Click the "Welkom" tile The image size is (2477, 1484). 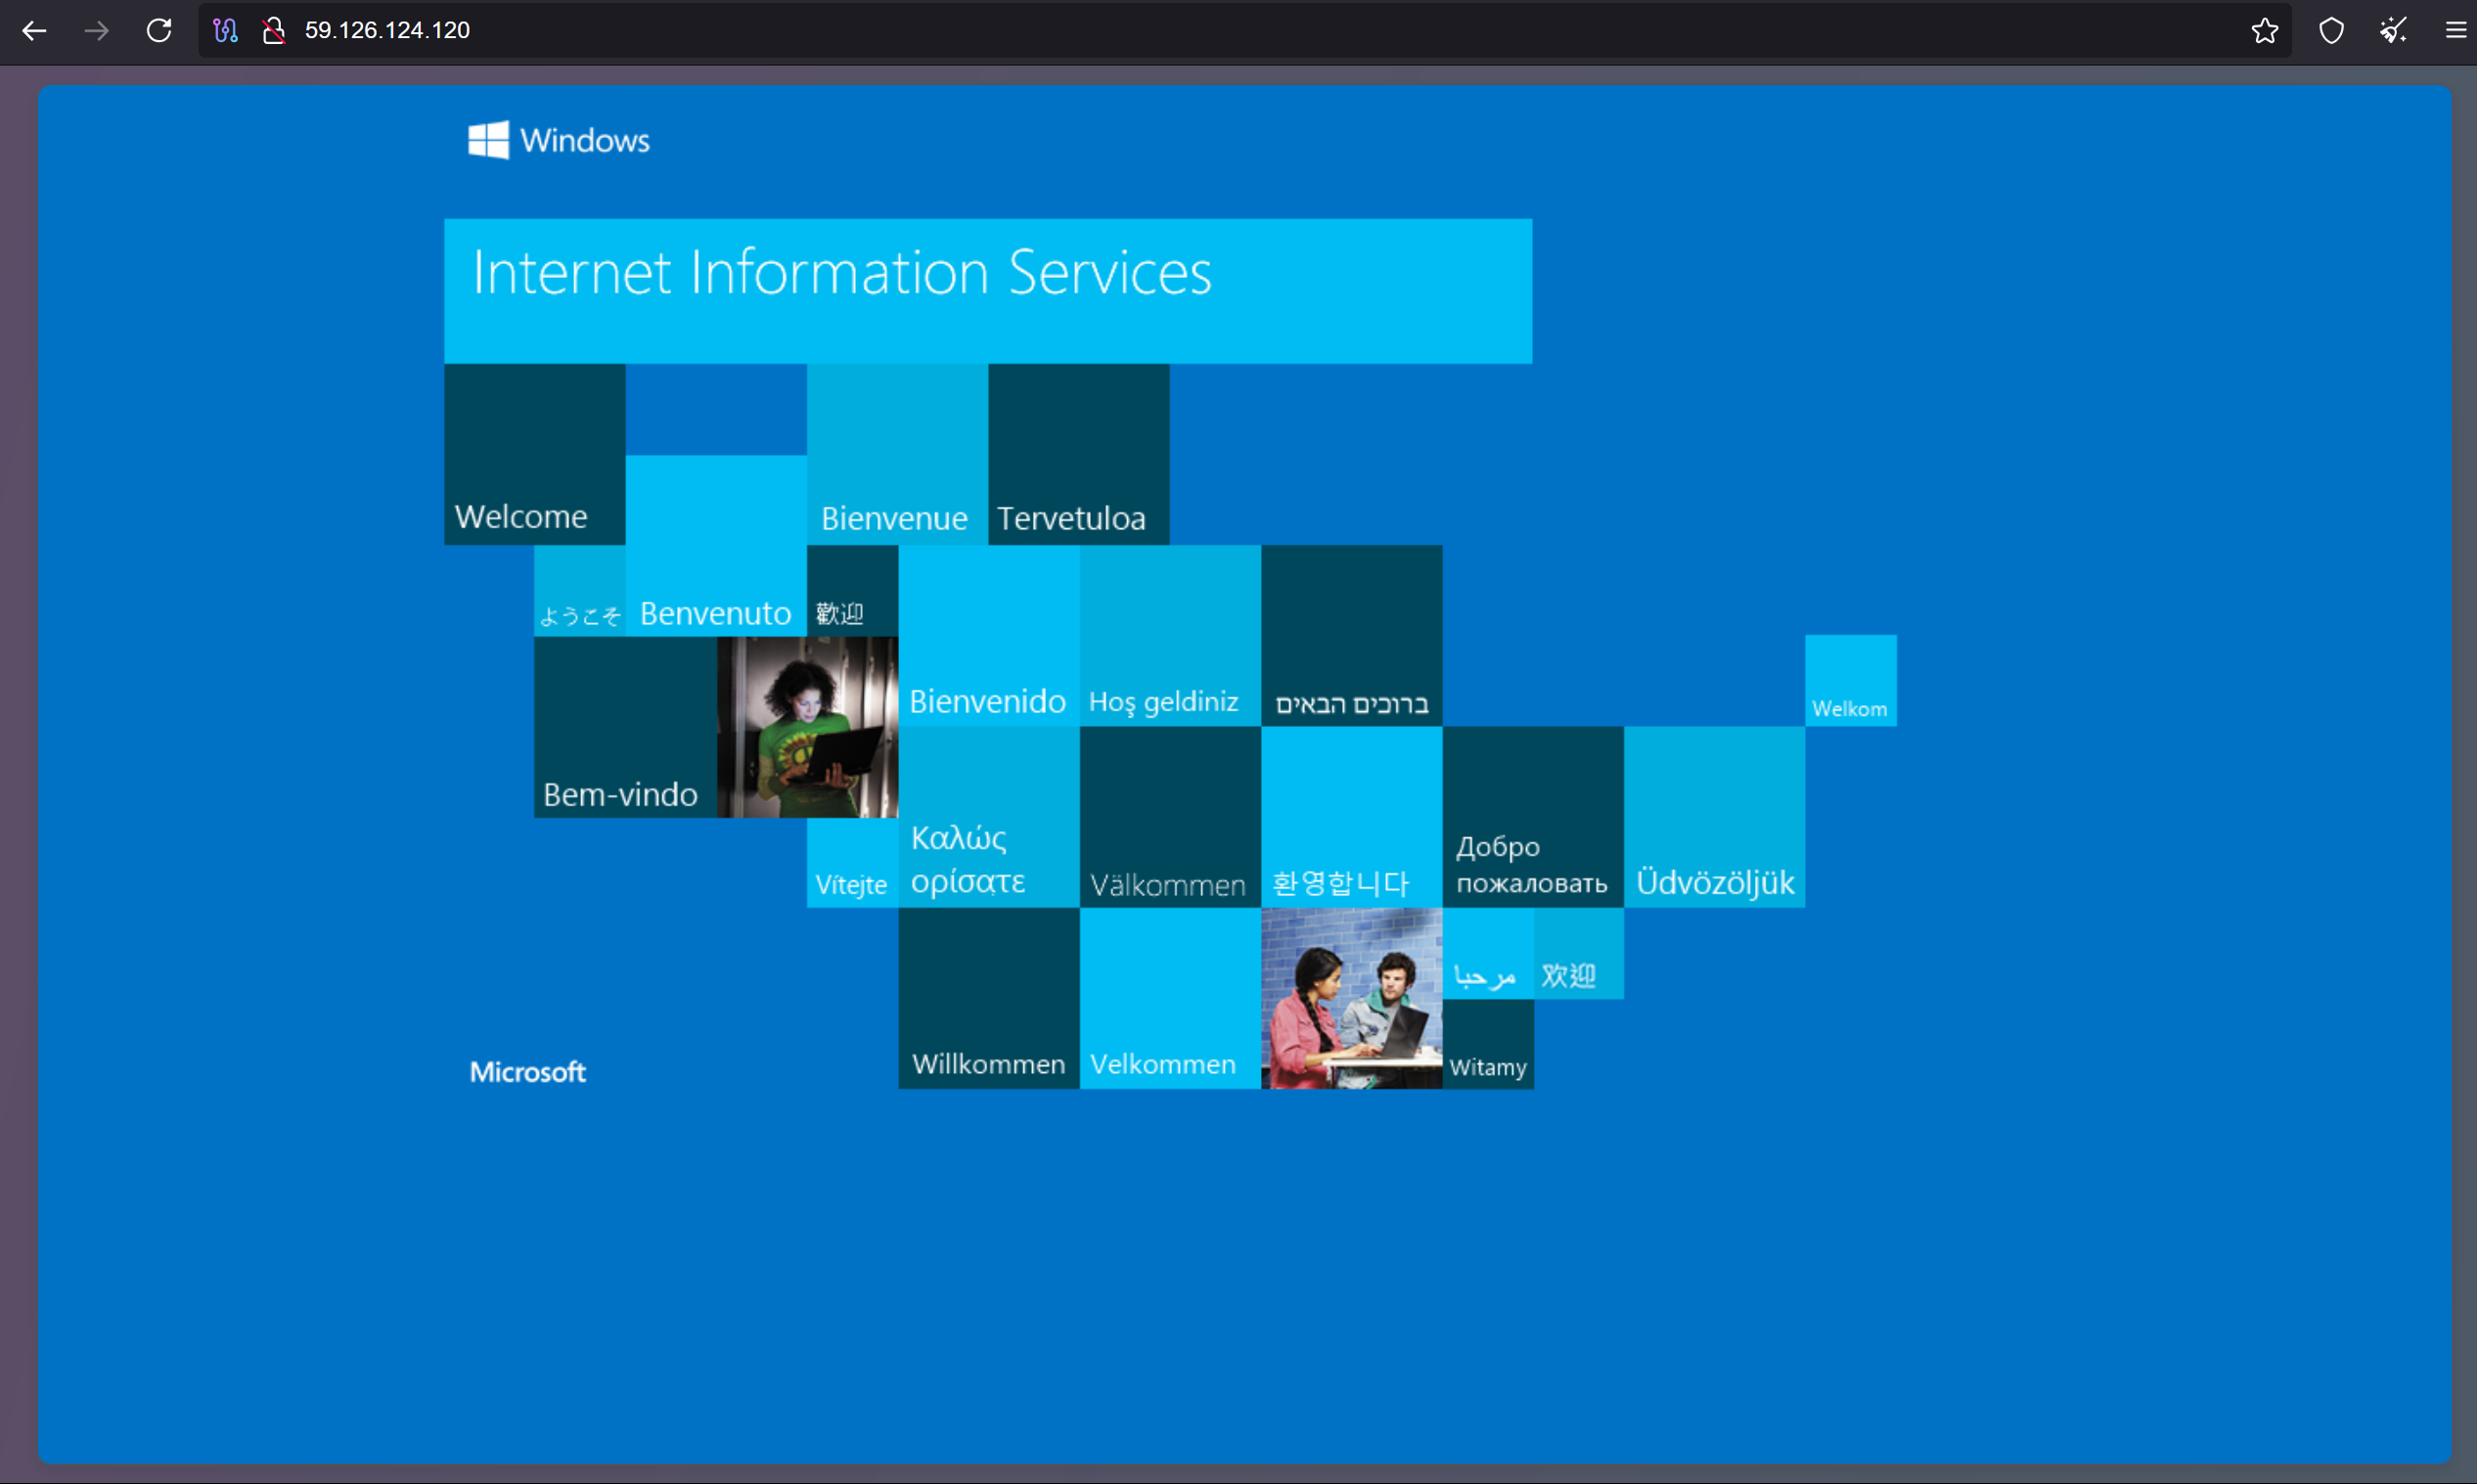click(1851, 681)
